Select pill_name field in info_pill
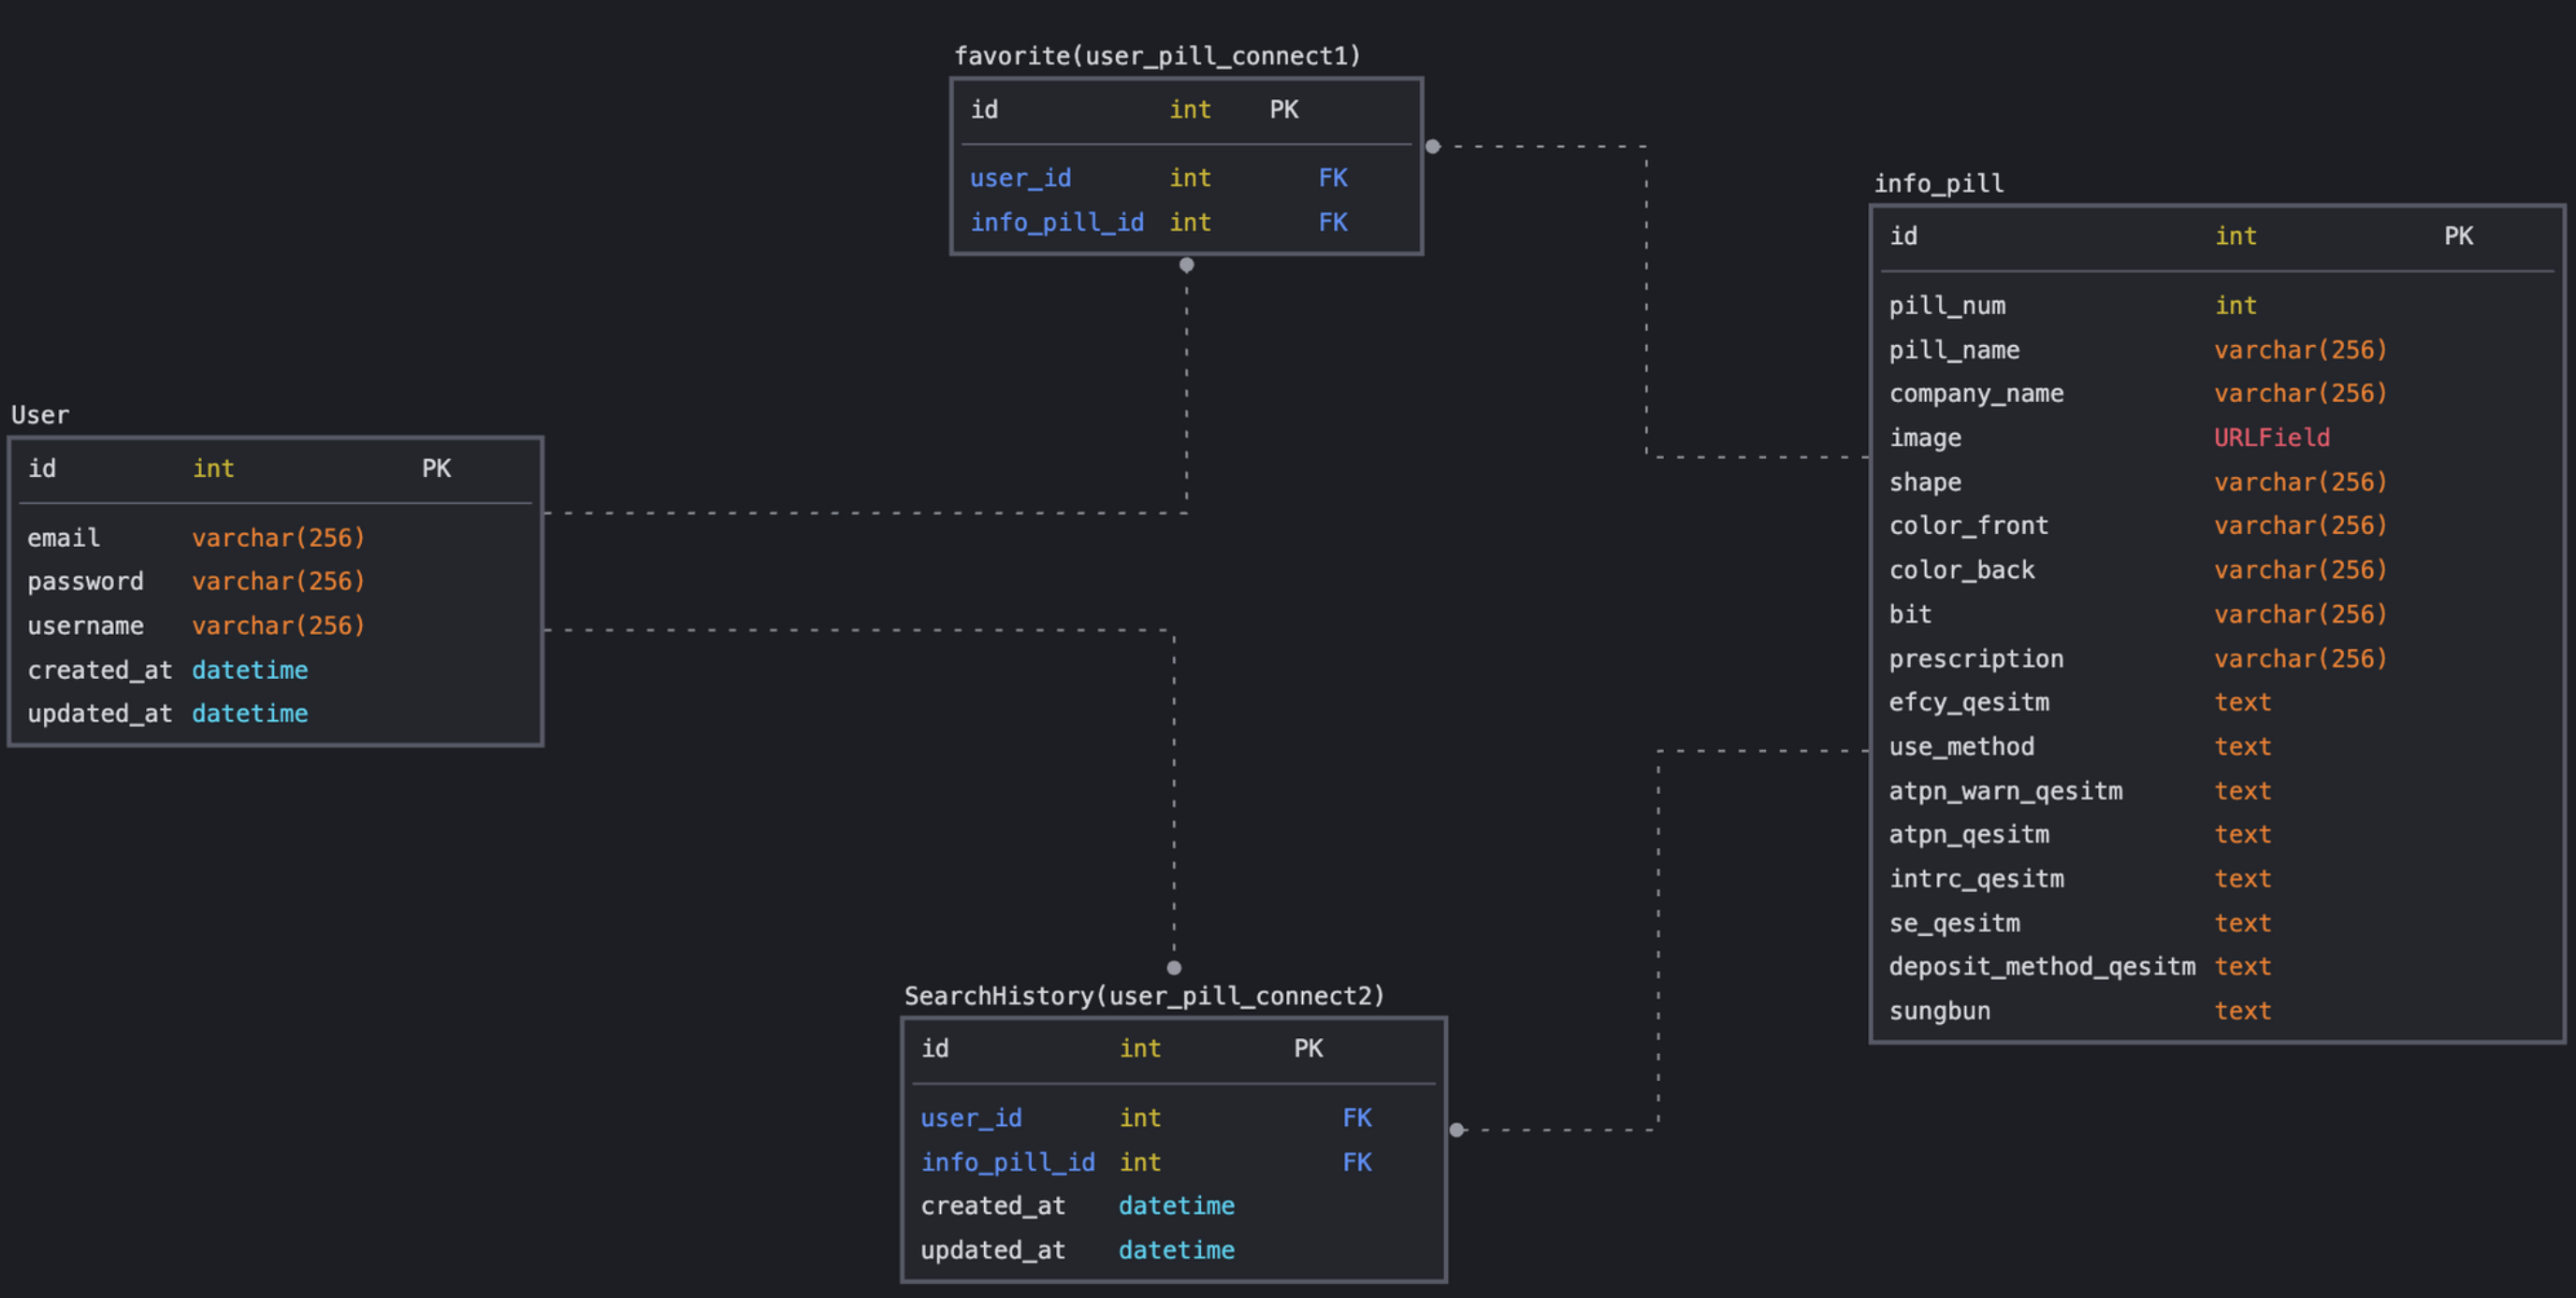 click(1951, 349)
